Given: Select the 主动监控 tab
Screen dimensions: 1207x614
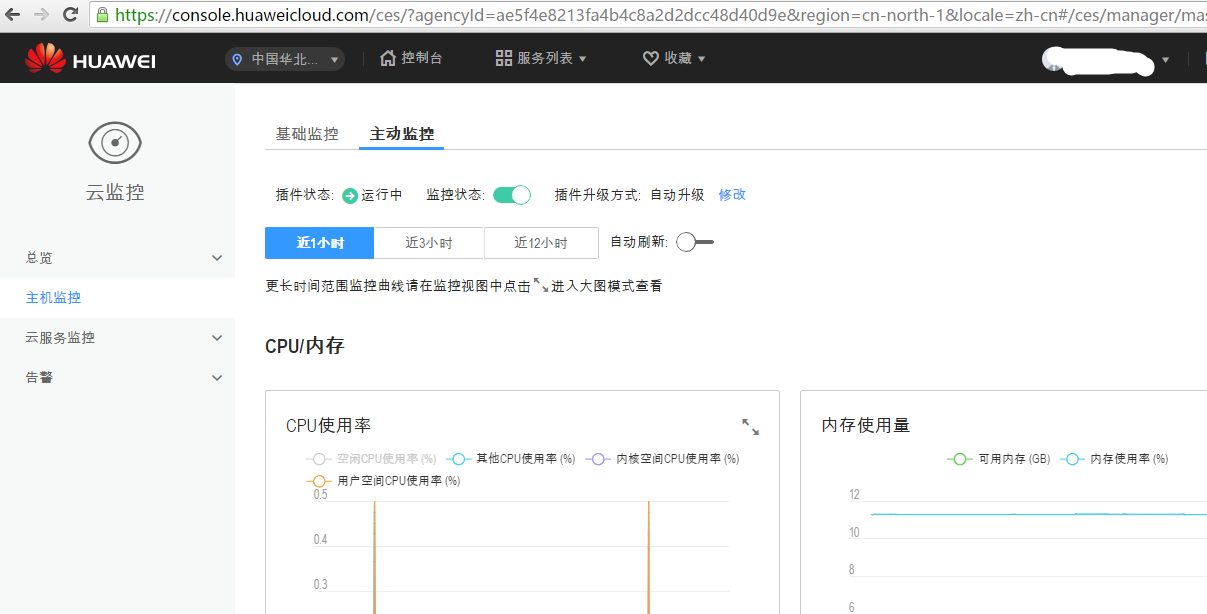Looking at the screenshot, I should [x=402, y=134].
